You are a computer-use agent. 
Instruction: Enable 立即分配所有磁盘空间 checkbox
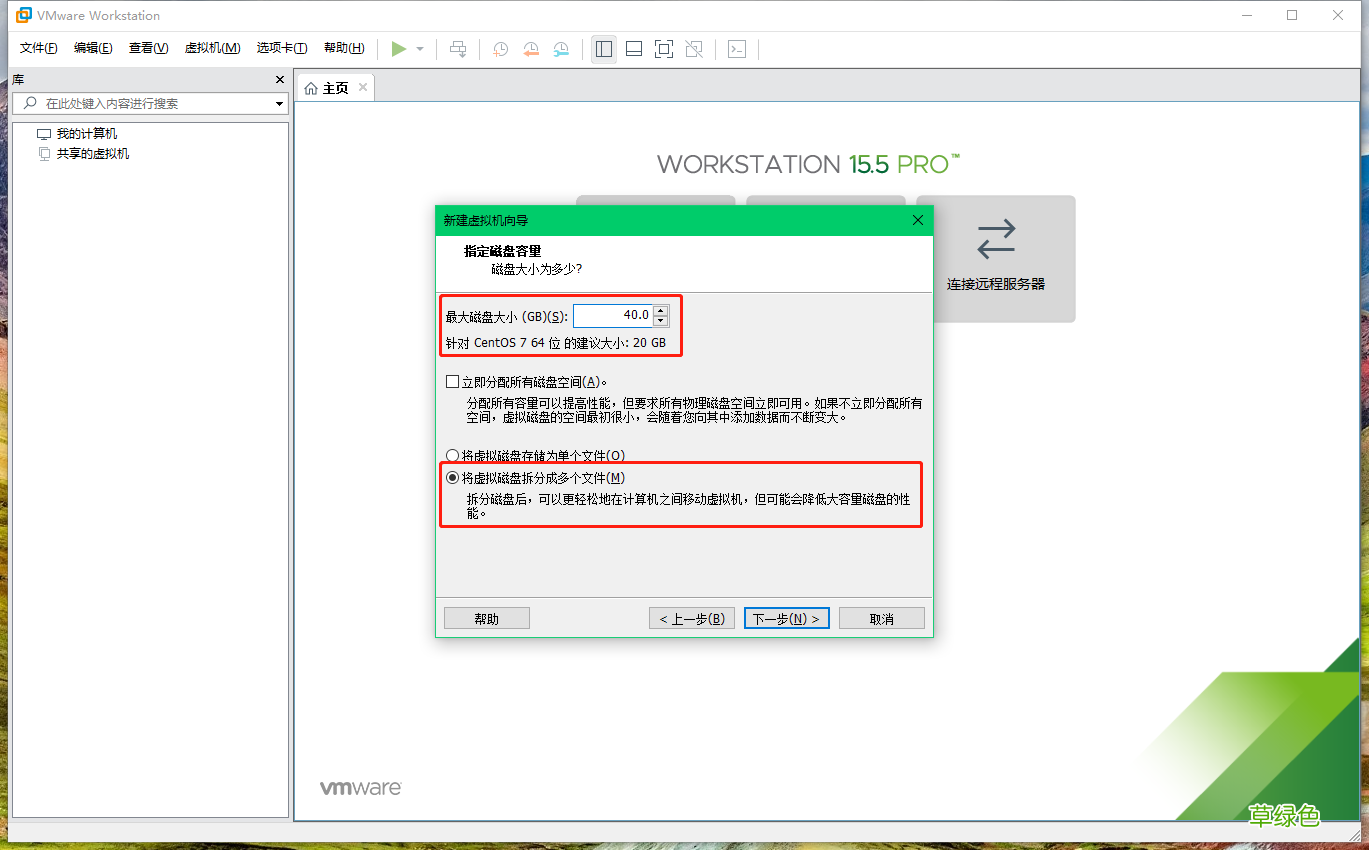click(450, 381)
